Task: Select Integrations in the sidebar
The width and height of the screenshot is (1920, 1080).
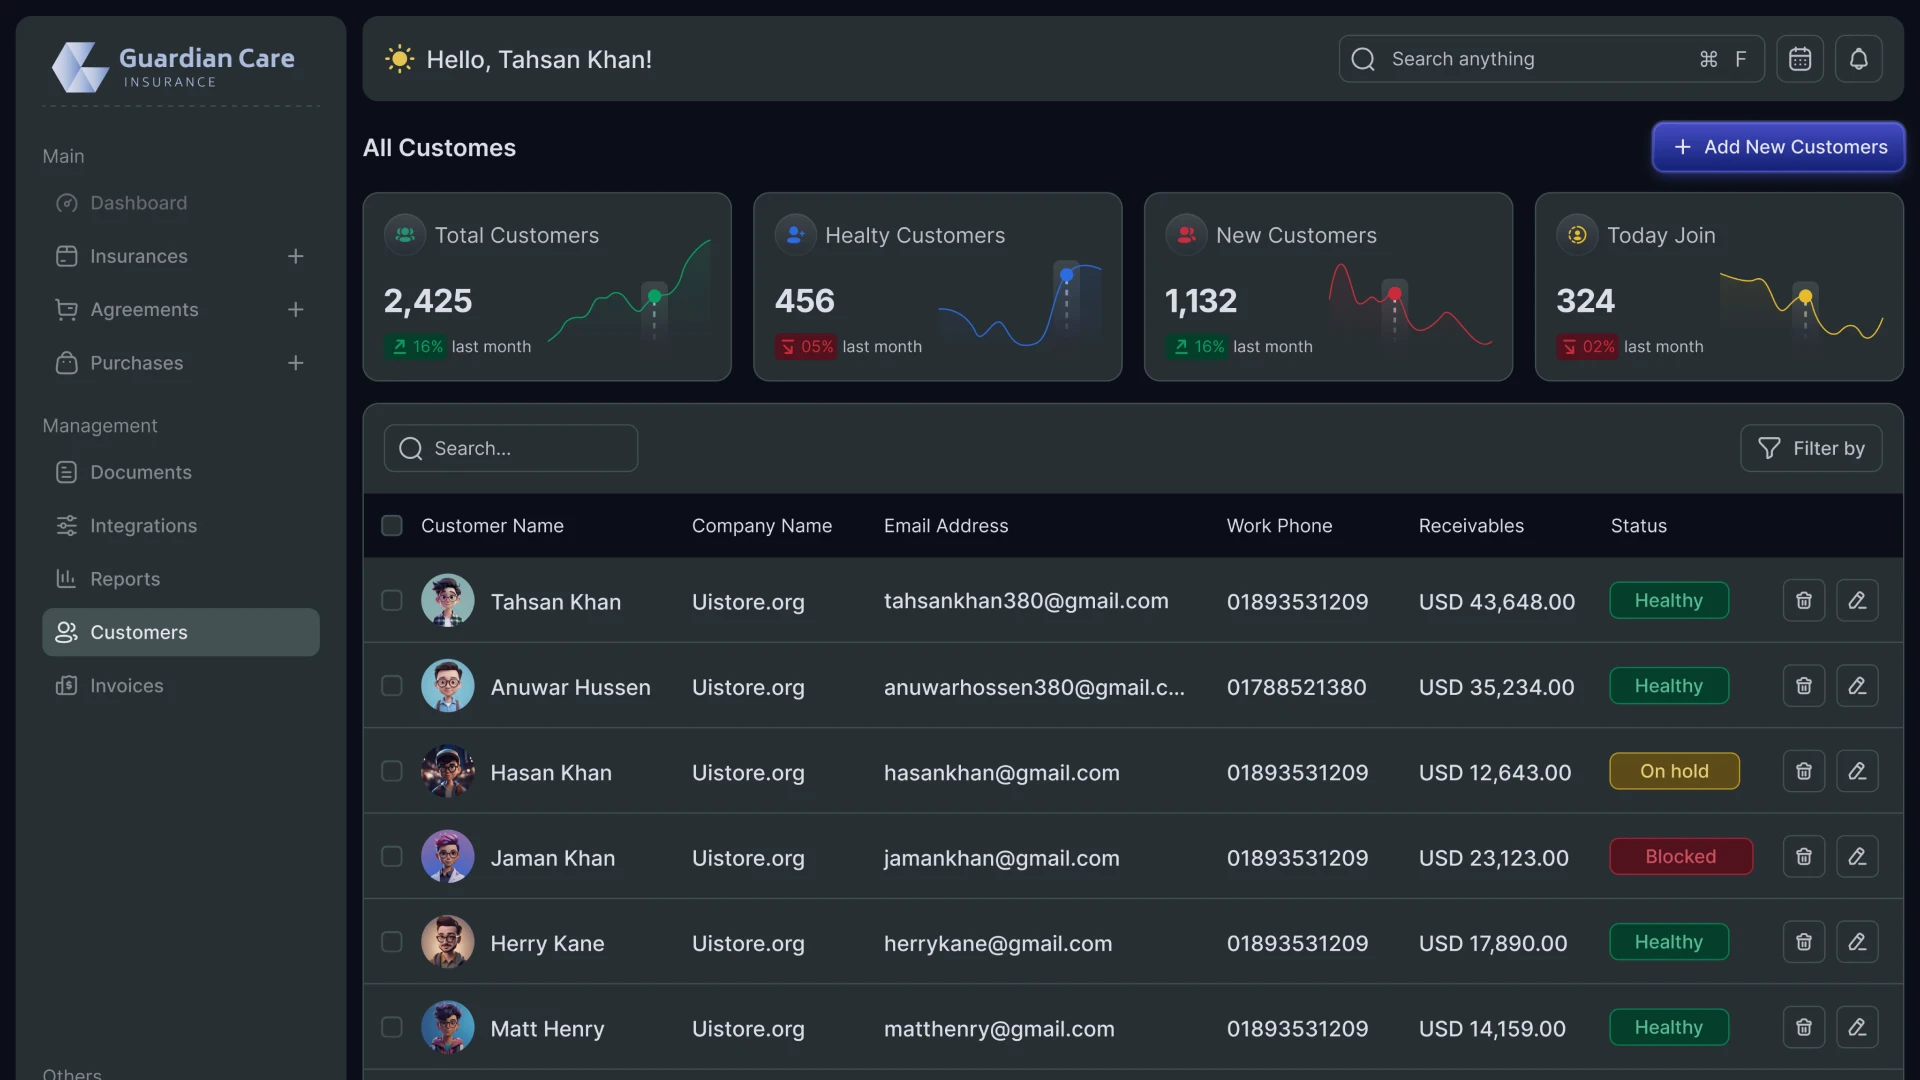Action: click(143, 525)
